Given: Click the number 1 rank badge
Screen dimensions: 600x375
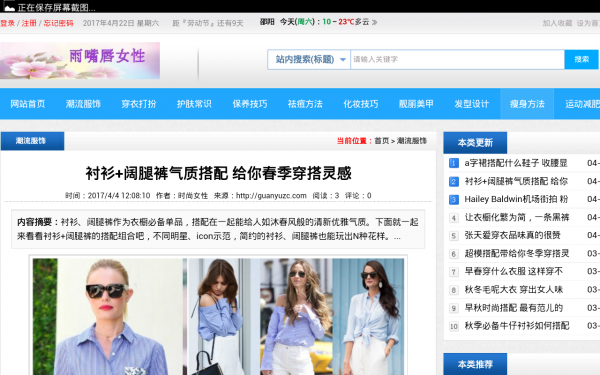Looking at the screenshot, I should [x=453, y=163].
